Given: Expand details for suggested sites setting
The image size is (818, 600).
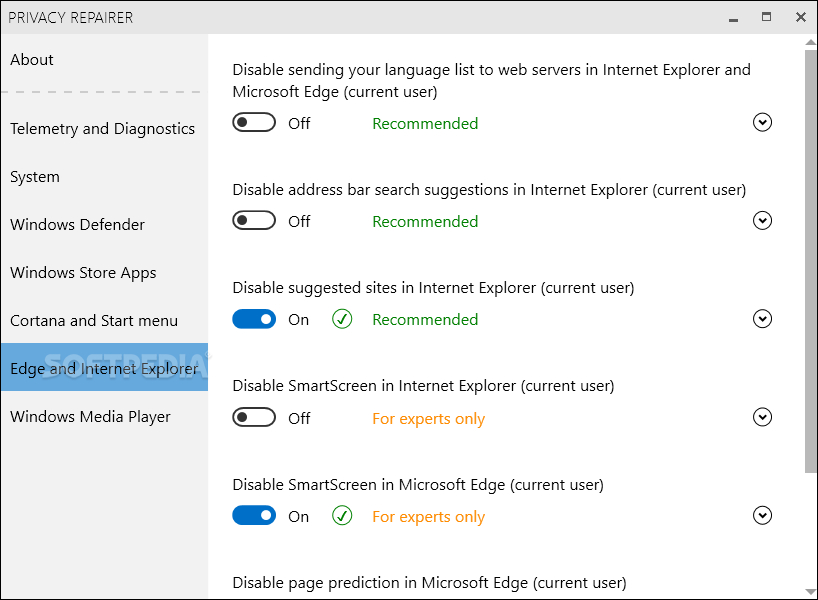Looking at the screenshot, I should (762, 319).
